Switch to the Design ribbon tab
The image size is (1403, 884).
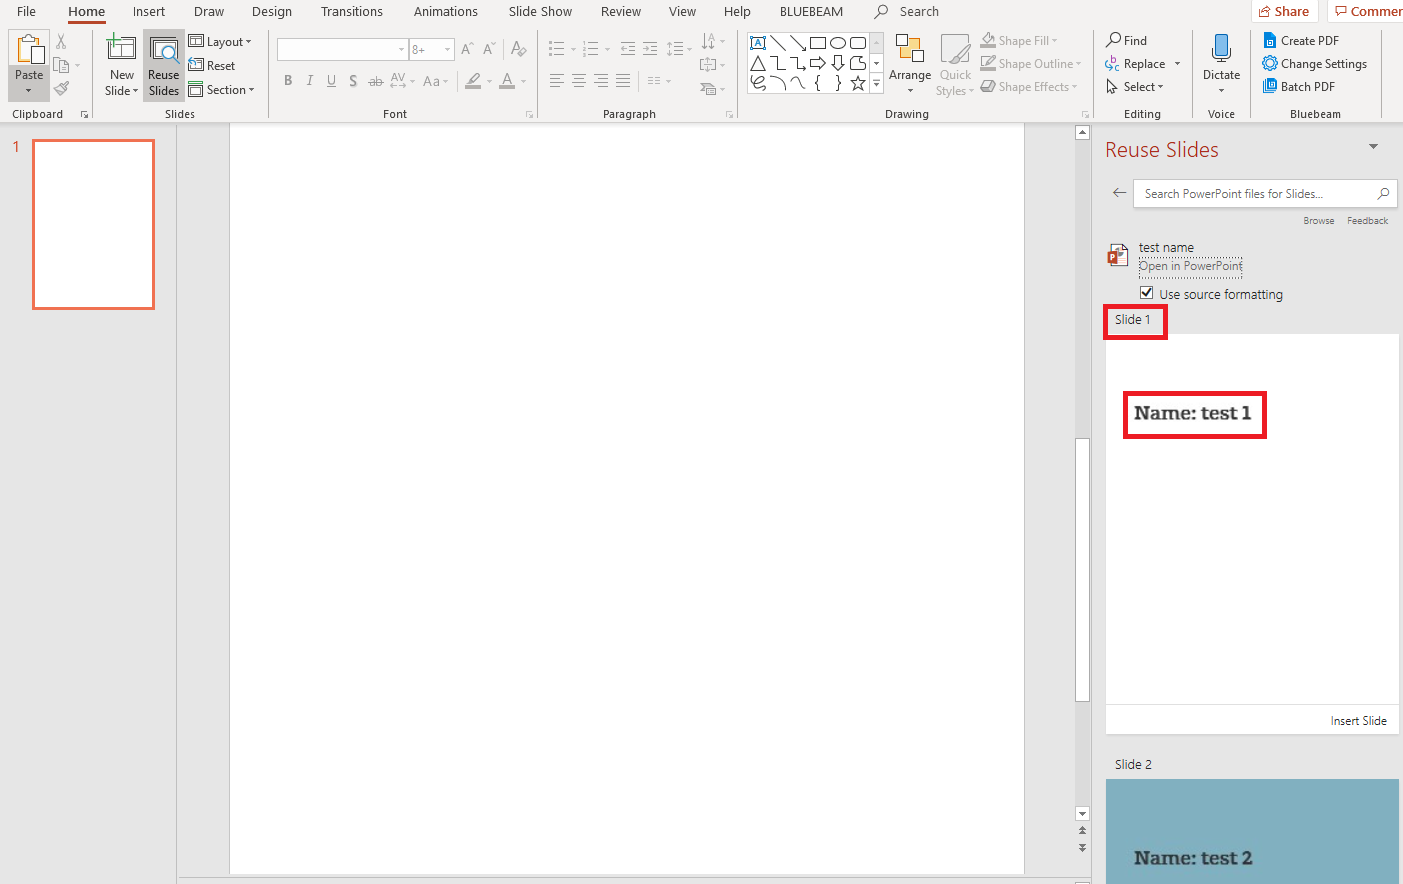click(272, 11)
